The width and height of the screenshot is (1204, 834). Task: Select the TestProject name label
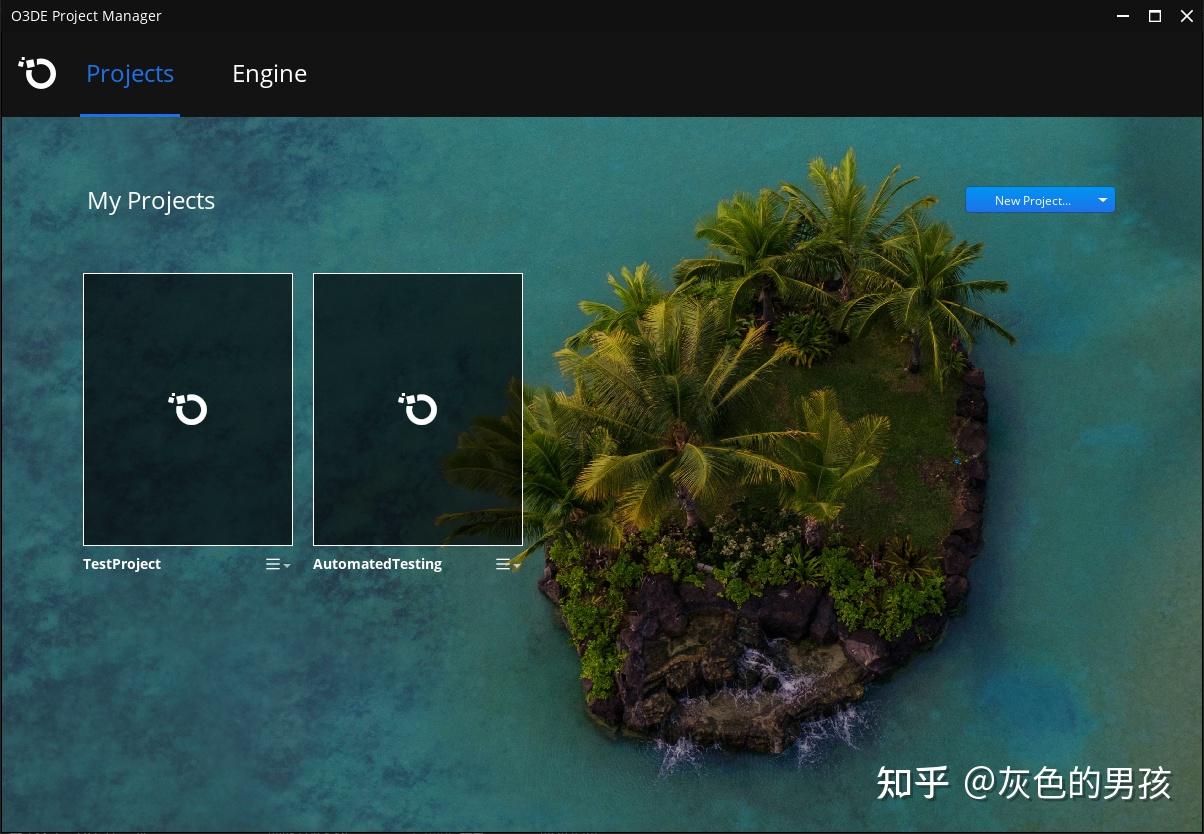(x=122, y=564)
